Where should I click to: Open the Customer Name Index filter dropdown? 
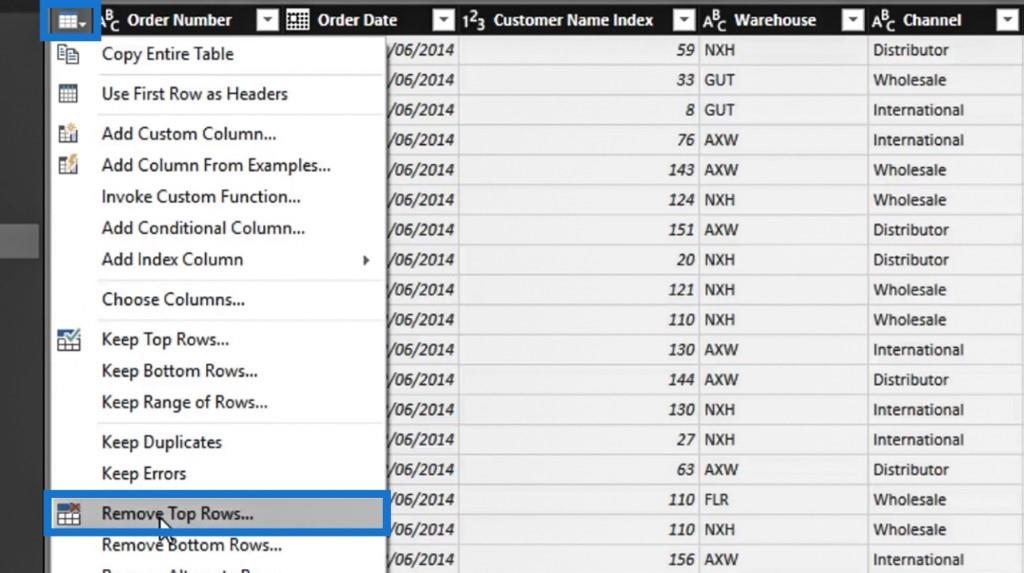point(684,21)
